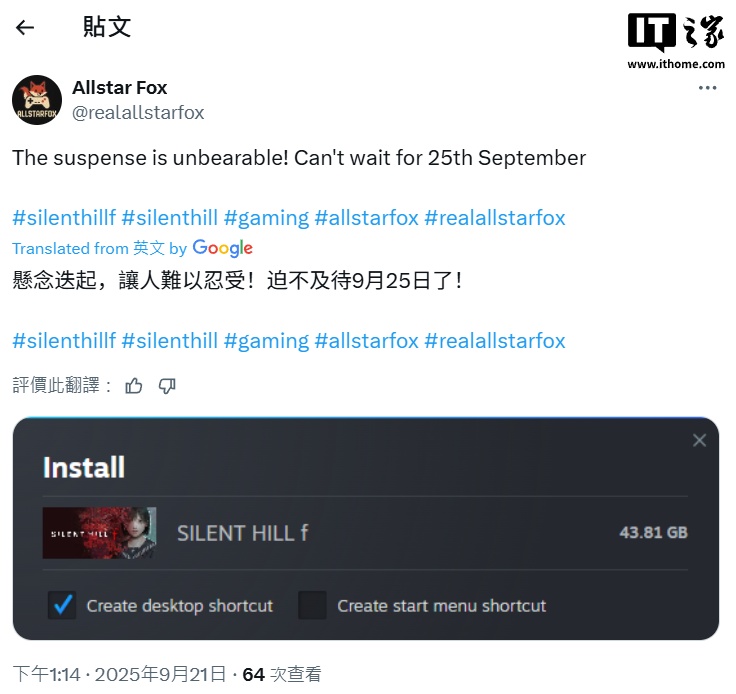Rate translation with thumbs up
The height and width of the screenshot is (694, 736).
click(x=134, y=386)
